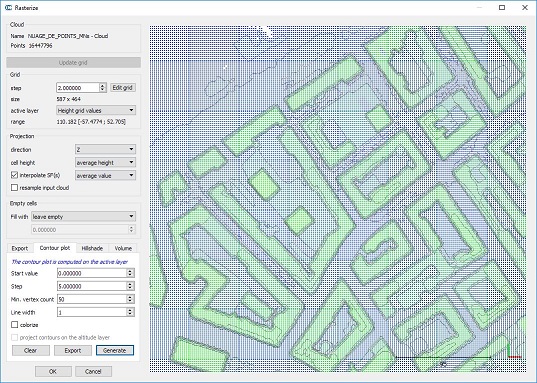Viewport: 537px width, 383px height.
Task: Click the Update grid button
Action: coord(73,62)
